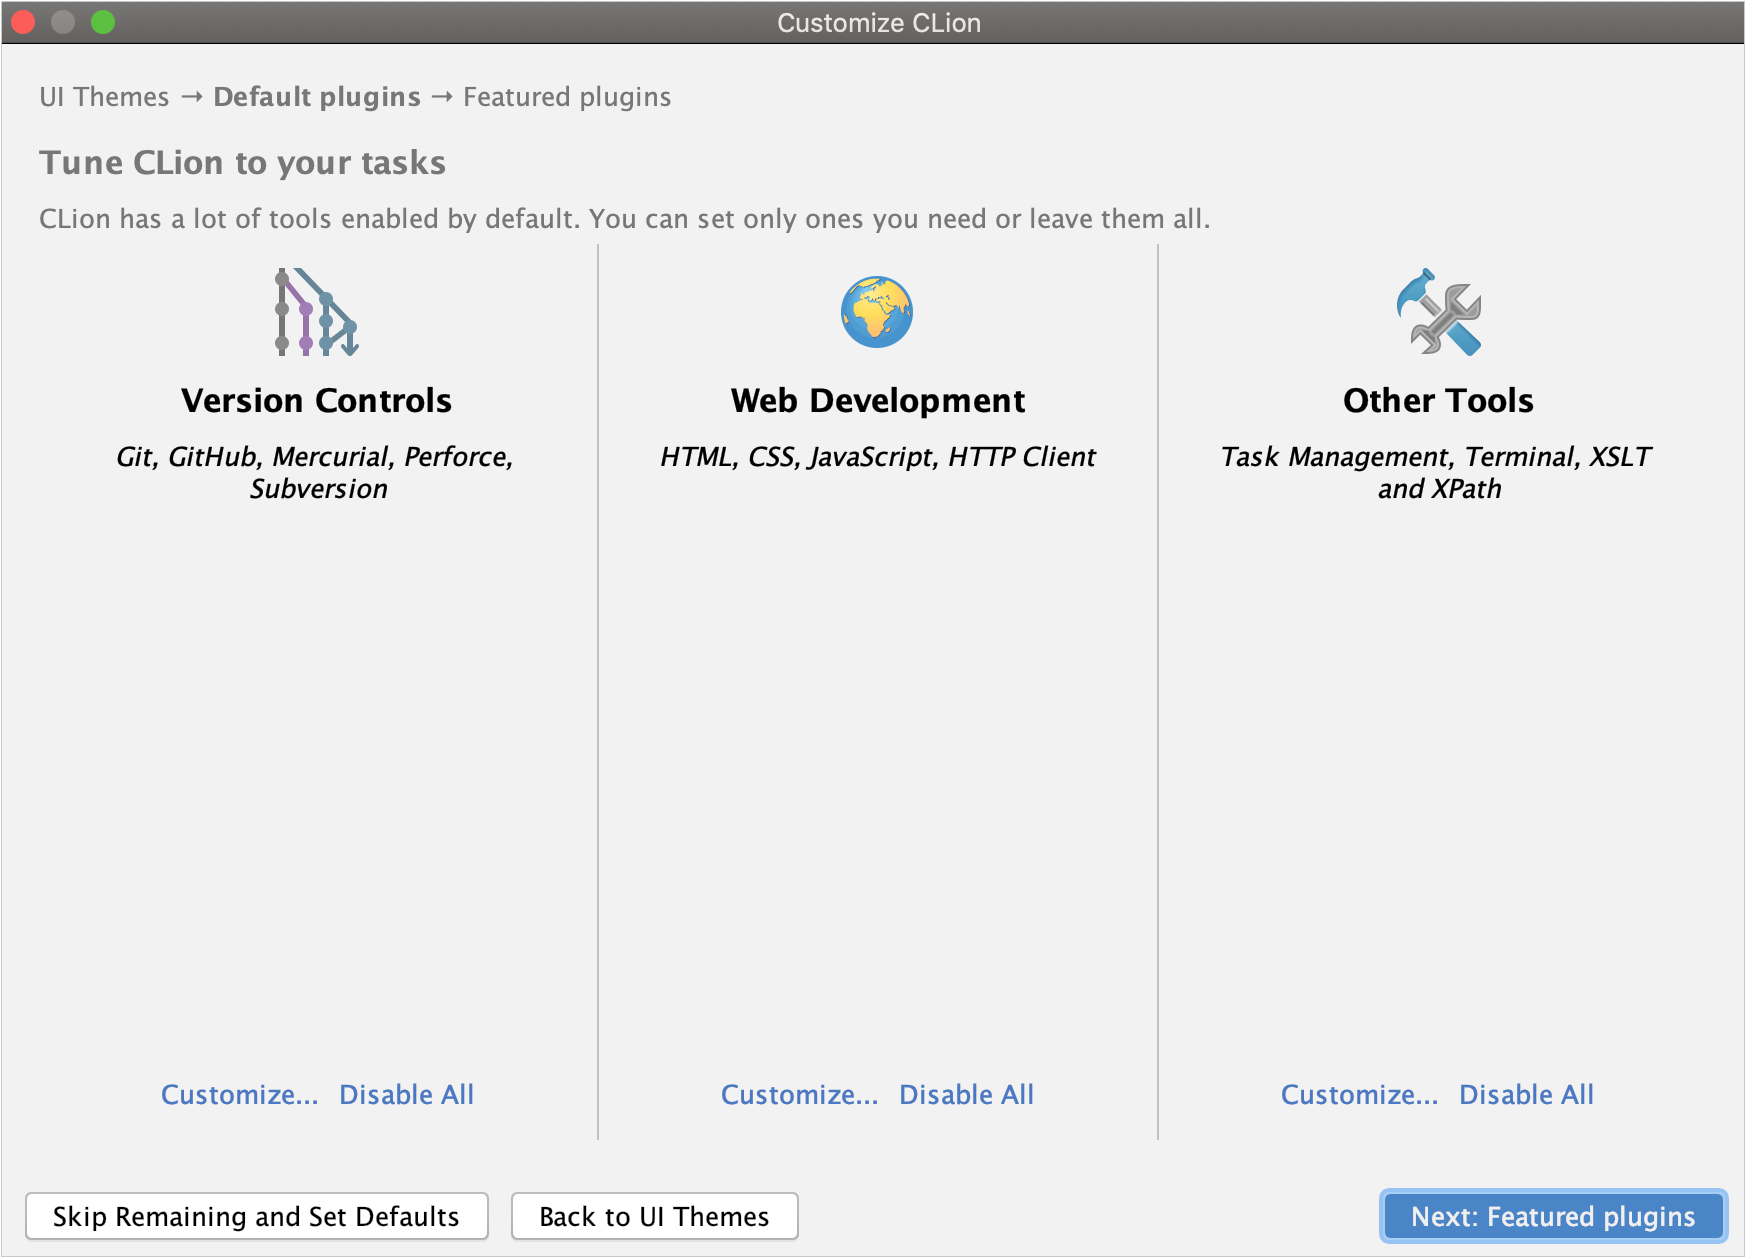
Task: Click the Git, GitHub, Mercurial description text
Action: 316,473
